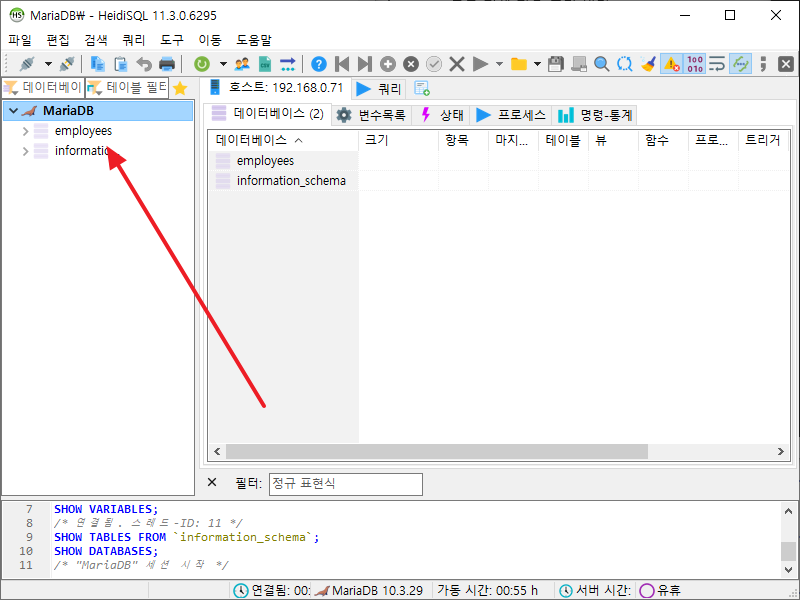Sort by the 크기 column header

click(x=398, y=140)
